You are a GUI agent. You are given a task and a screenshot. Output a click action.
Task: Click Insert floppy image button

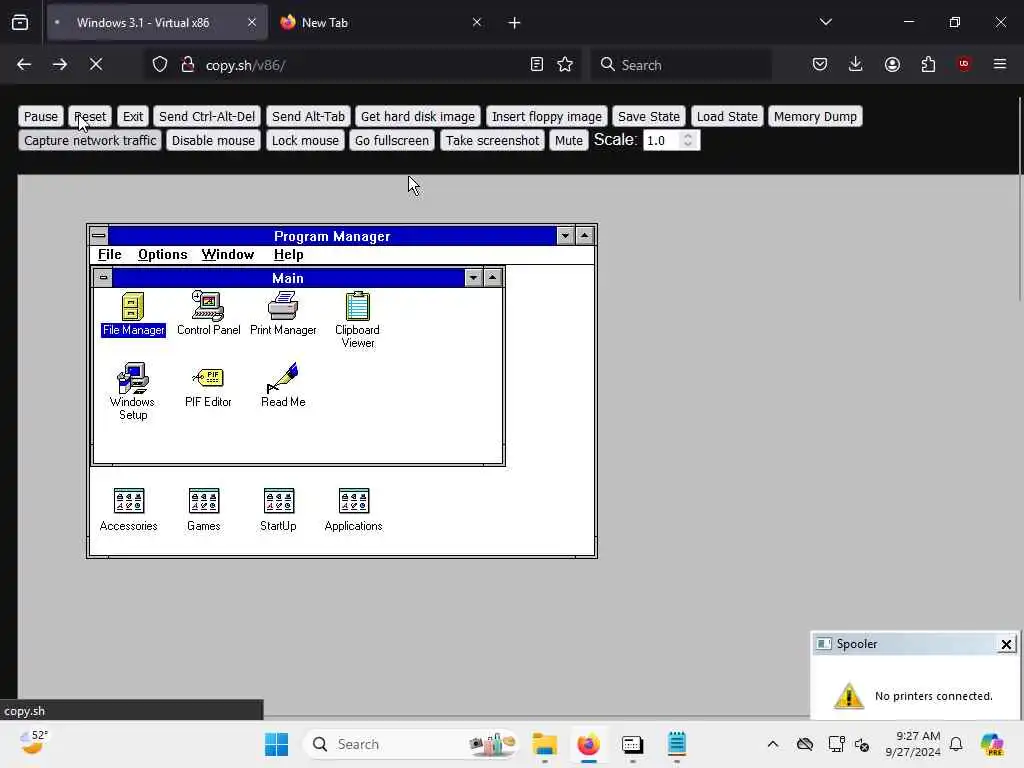[x=547, y=116]
